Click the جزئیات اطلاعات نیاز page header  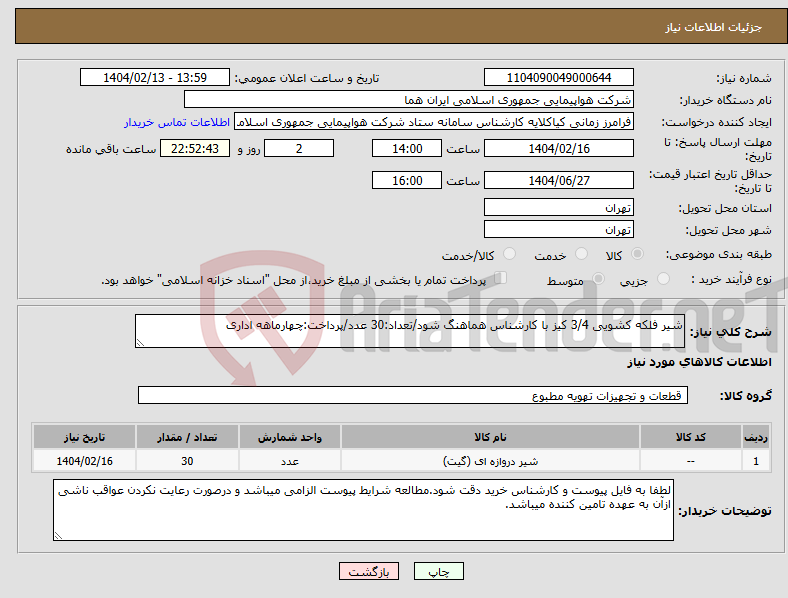713,27
